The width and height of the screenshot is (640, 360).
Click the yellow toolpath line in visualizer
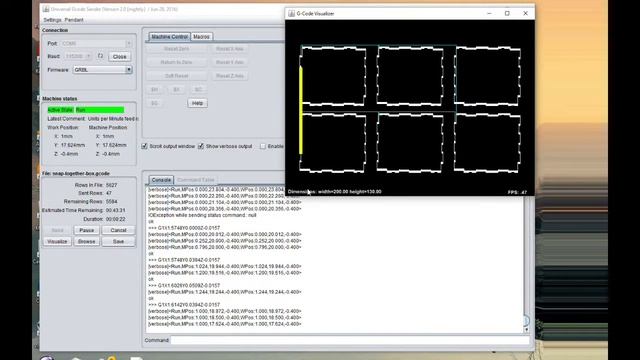coord(301,110)
